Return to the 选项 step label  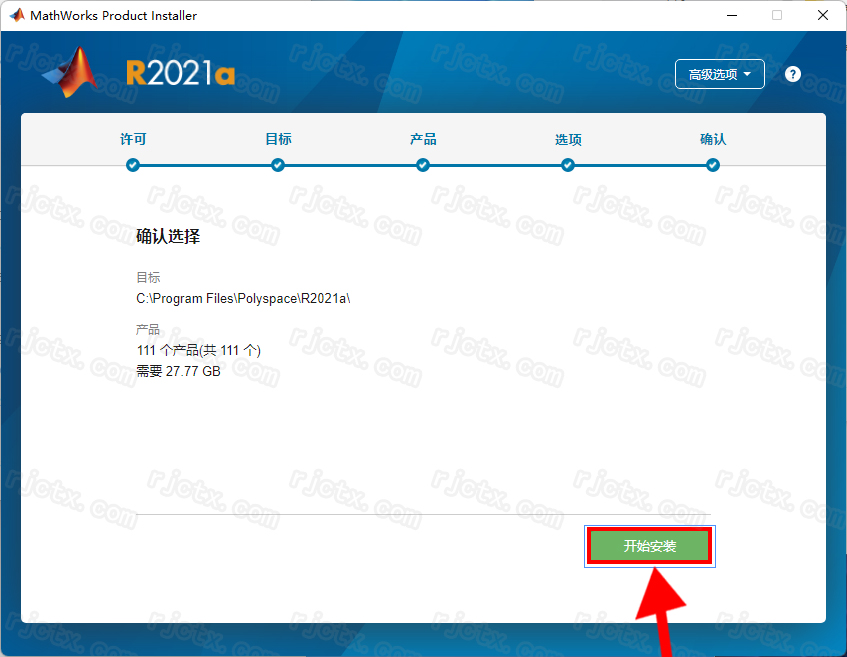pos(568,139)
